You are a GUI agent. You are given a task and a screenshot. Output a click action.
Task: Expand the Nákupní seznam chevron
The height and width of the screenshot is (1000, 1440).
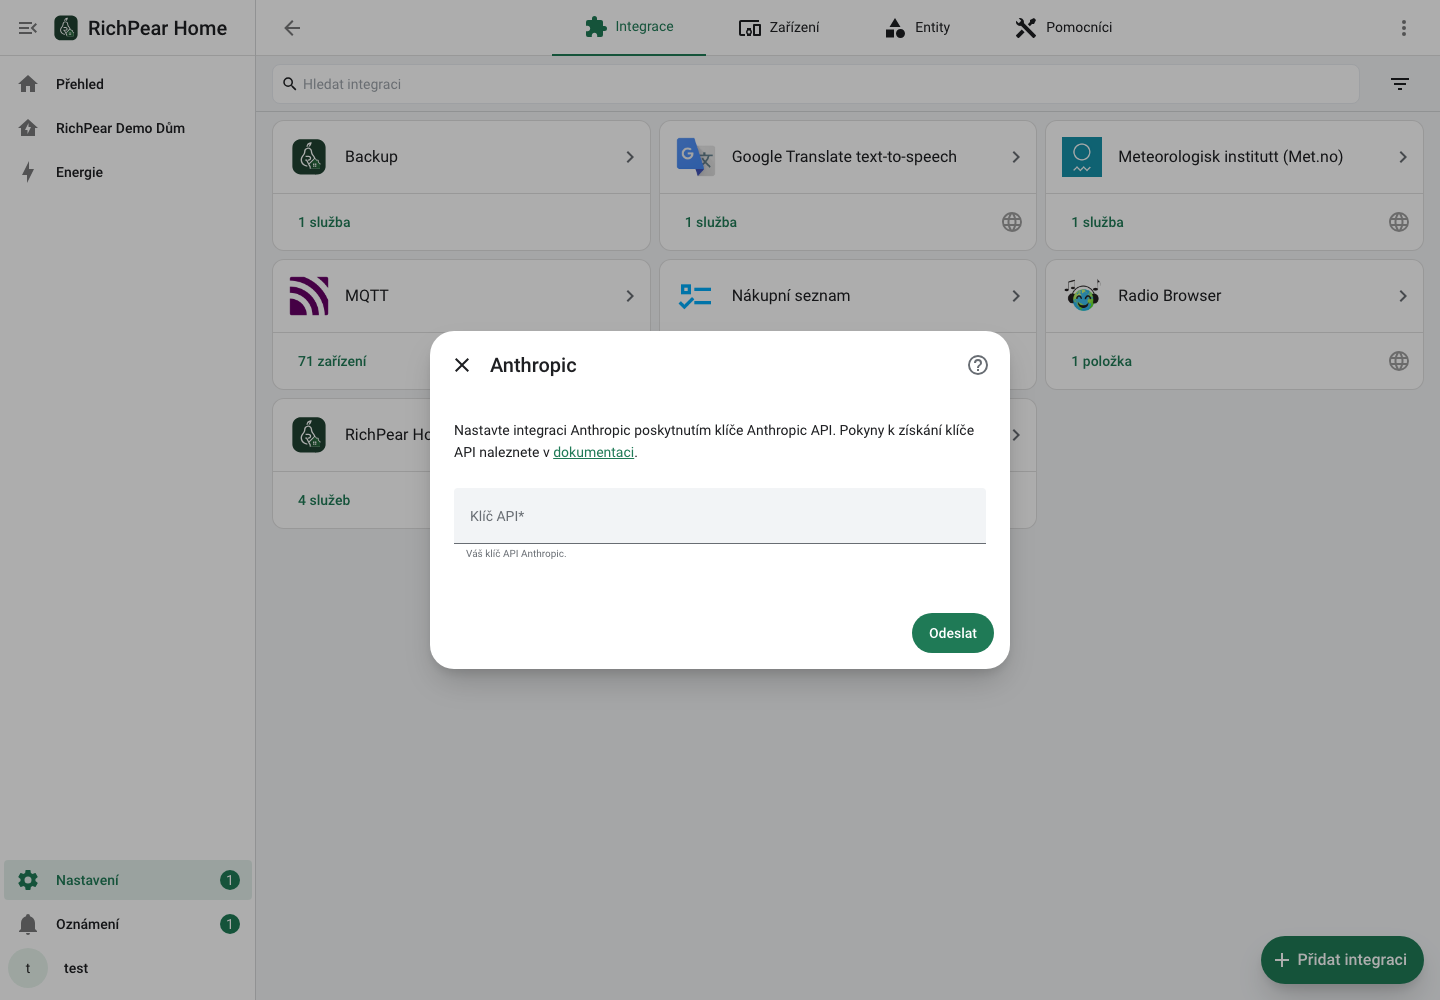(x=1016, y=296)
